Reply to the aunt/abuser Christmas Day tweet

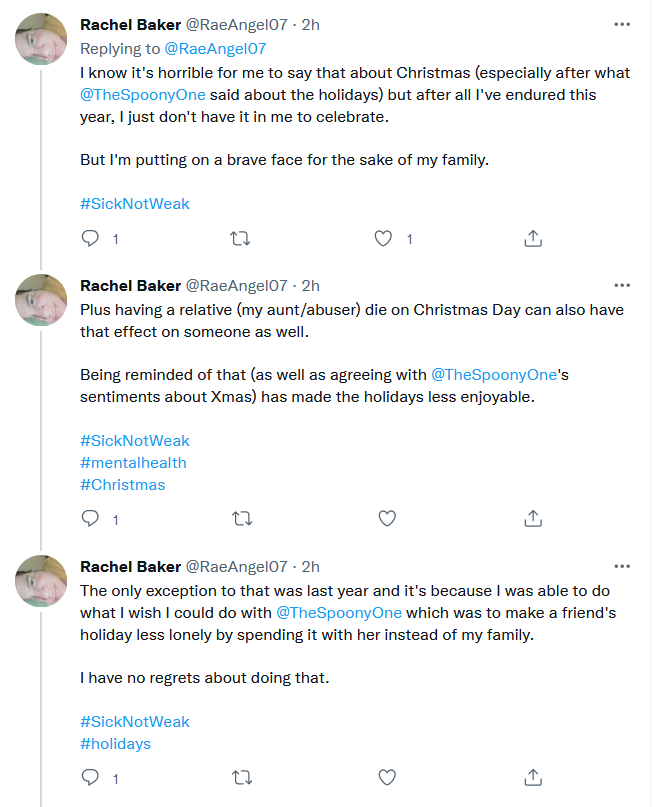(91, 518)
